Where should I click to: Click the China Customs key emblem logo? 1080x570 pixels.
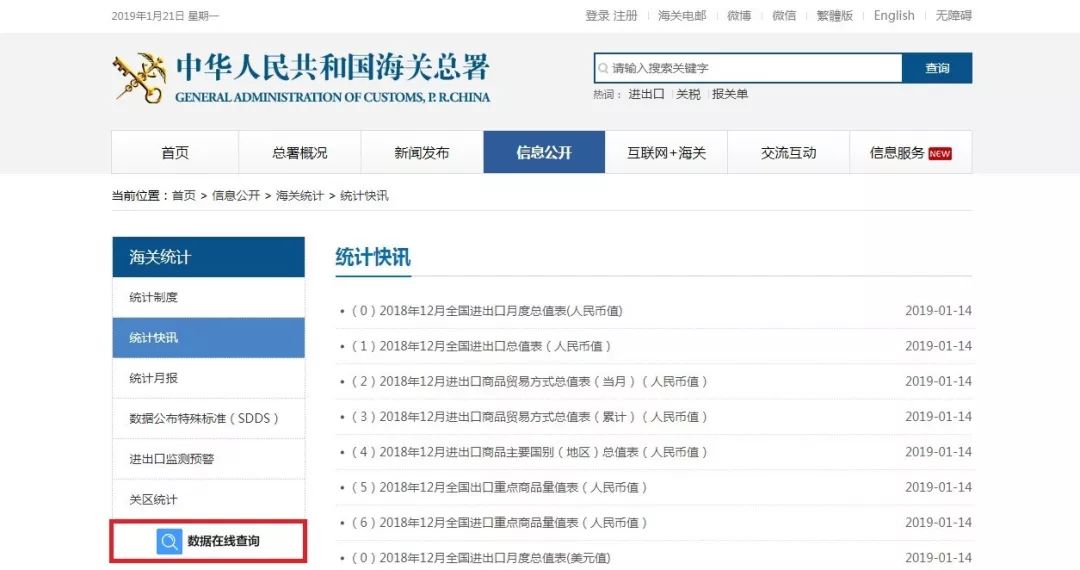[x=140, y=78]
